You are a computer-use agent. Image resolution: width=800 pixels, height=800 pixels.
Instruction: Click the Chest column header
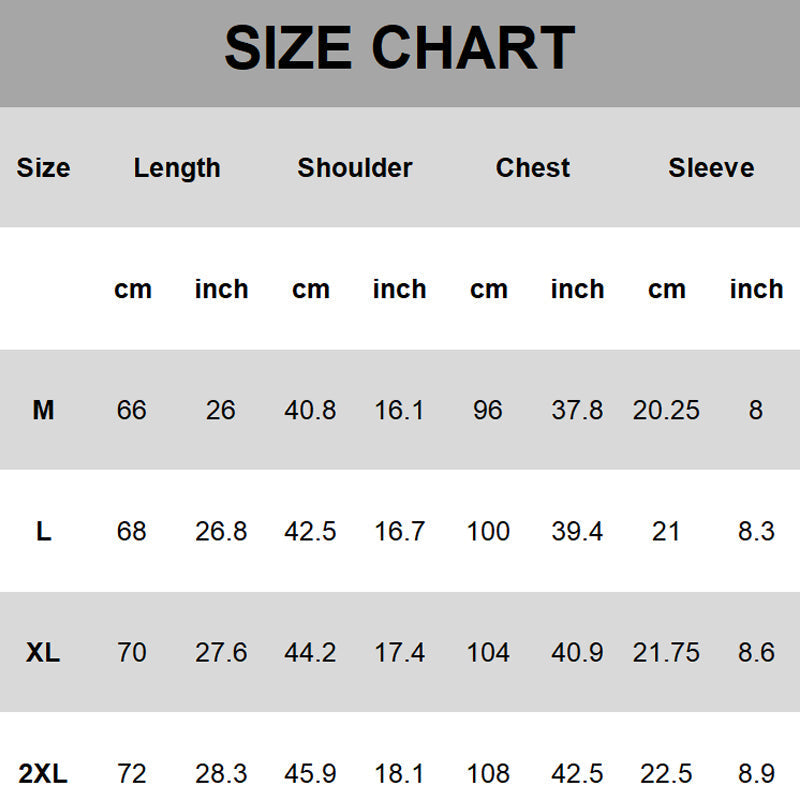coord(533,168)
